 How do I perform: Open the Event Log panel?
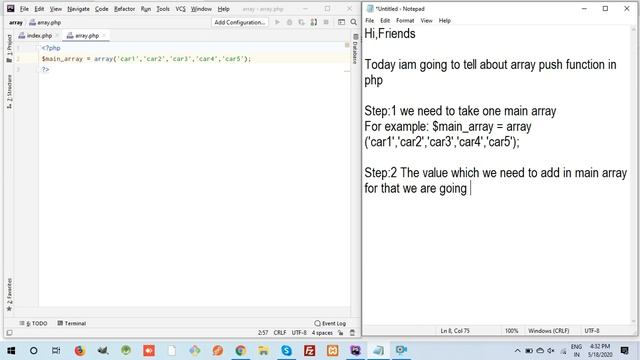click(x=330, y=323)
